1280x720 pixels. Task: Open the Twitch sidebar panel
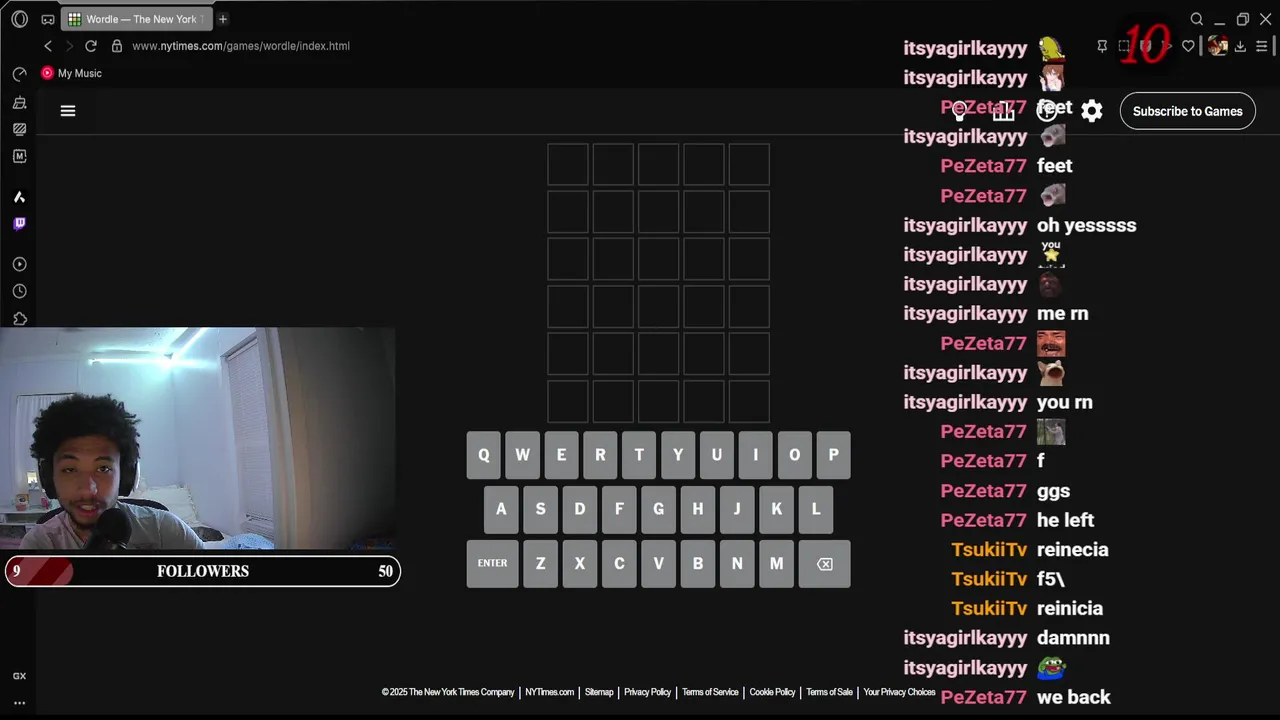(19, 224)
